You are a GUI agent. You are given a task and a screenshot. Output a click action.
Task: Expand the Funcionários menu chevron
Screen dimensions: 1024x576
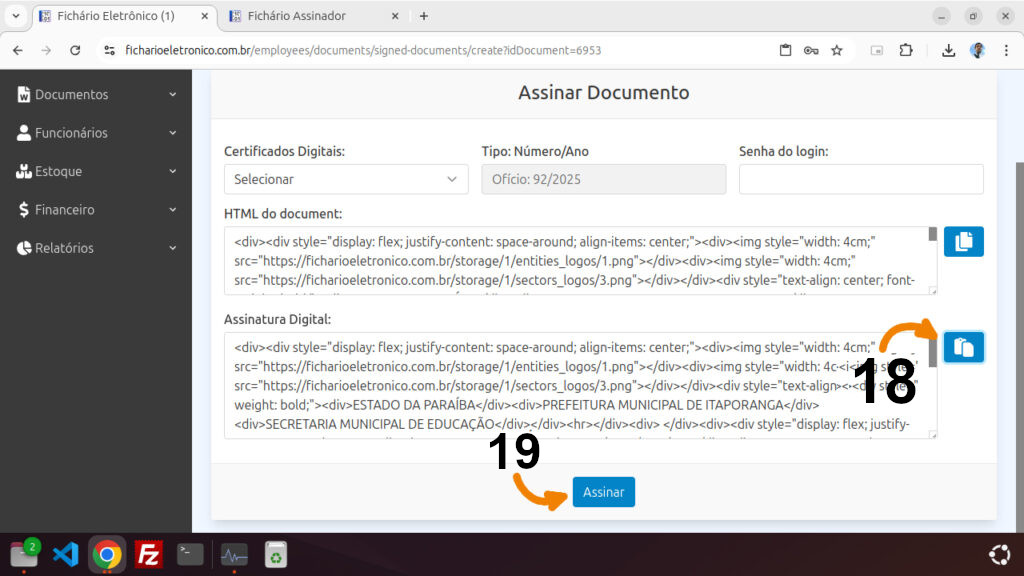172,133
